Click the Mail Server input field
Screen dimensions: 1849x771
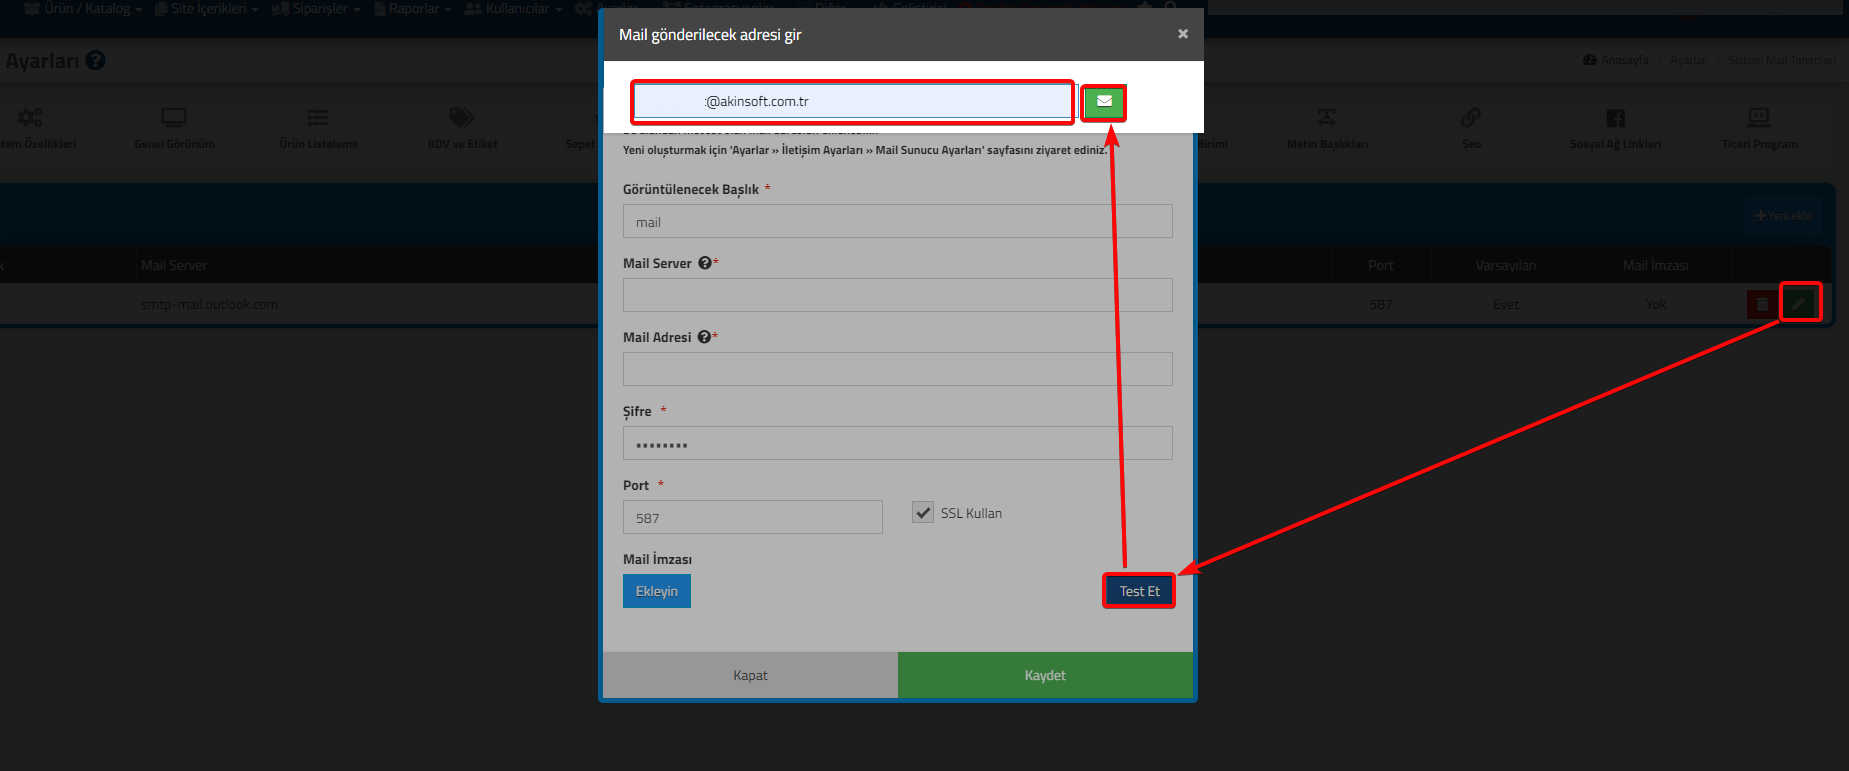[897, 295]
